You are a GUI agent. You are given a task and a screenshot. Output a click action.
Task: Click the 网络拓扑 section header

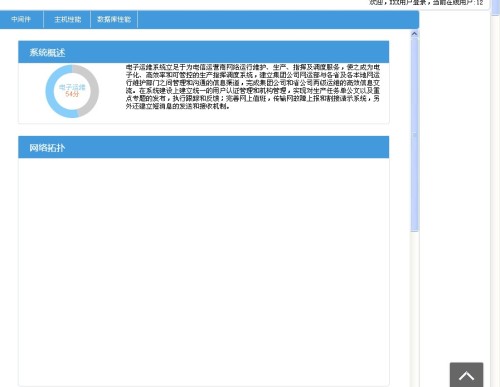pyautogui.click(x=204, y=147)
